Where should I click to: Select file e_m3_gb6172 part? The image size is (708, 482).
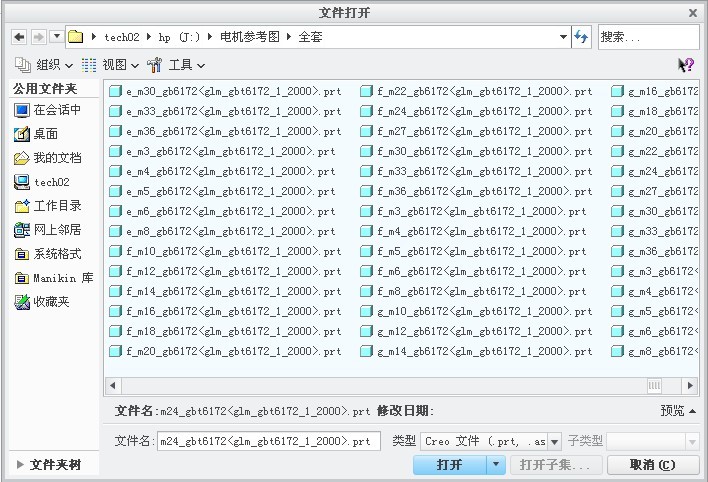pos(222,151)
